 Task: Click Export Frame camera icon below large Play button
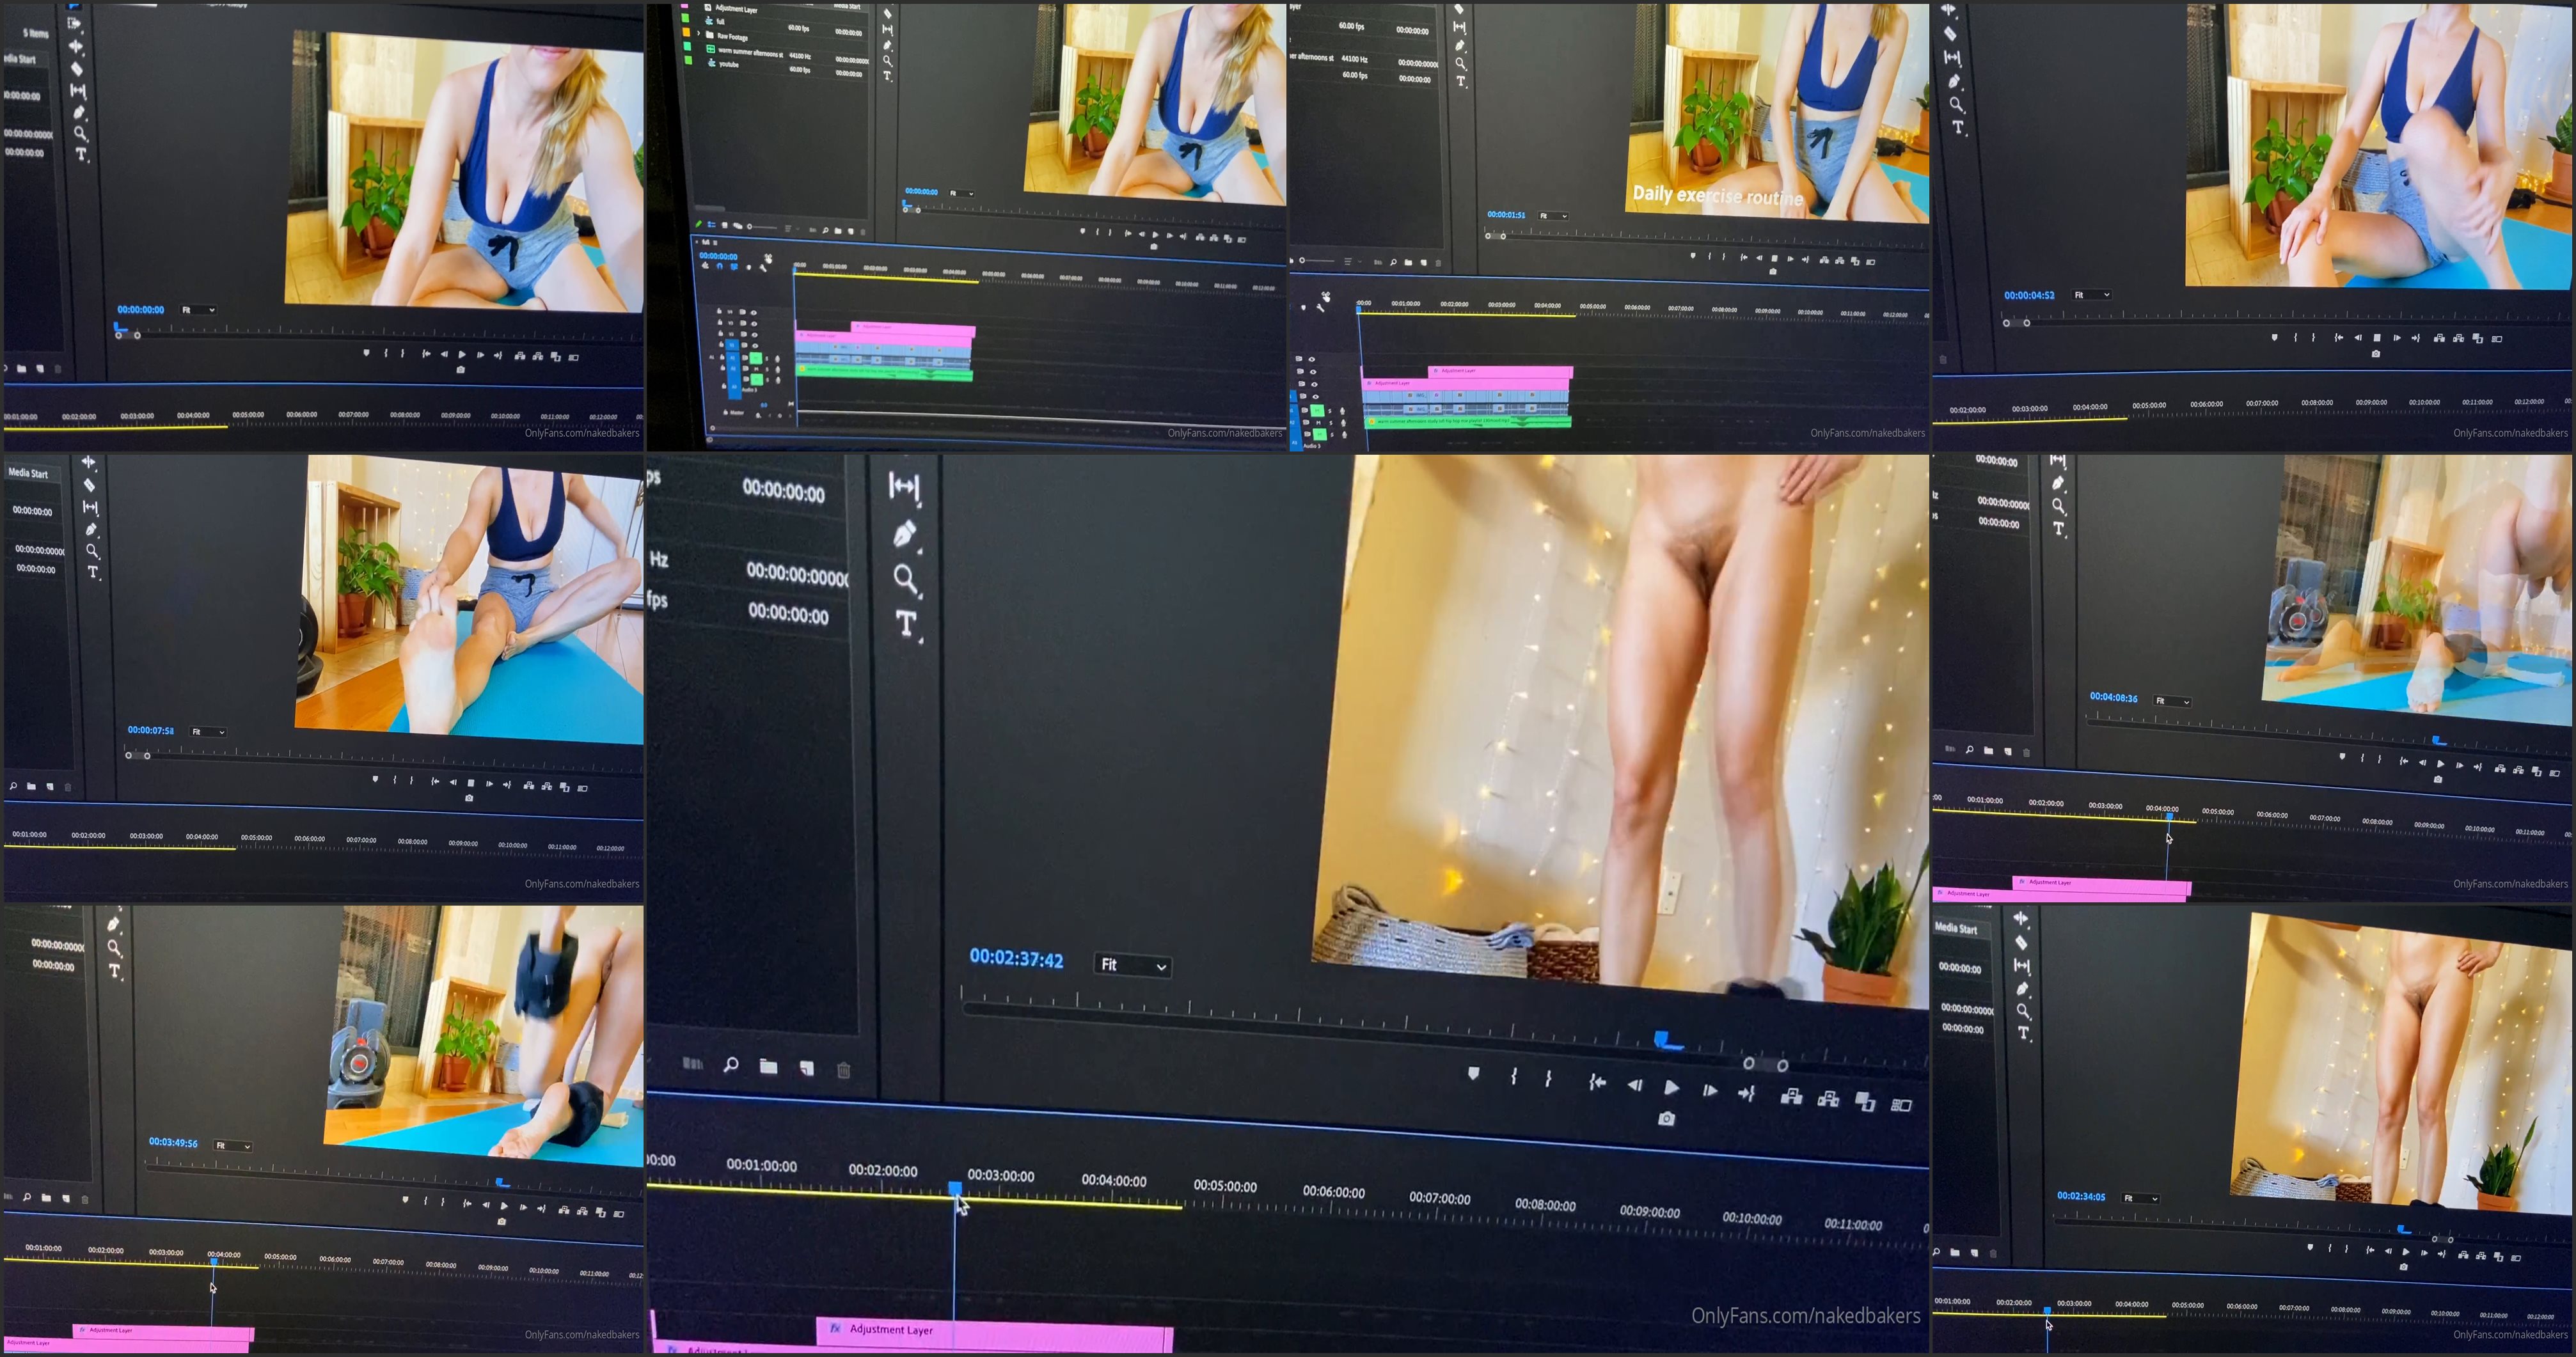pyautogui.click(x=1666, y=1119)
